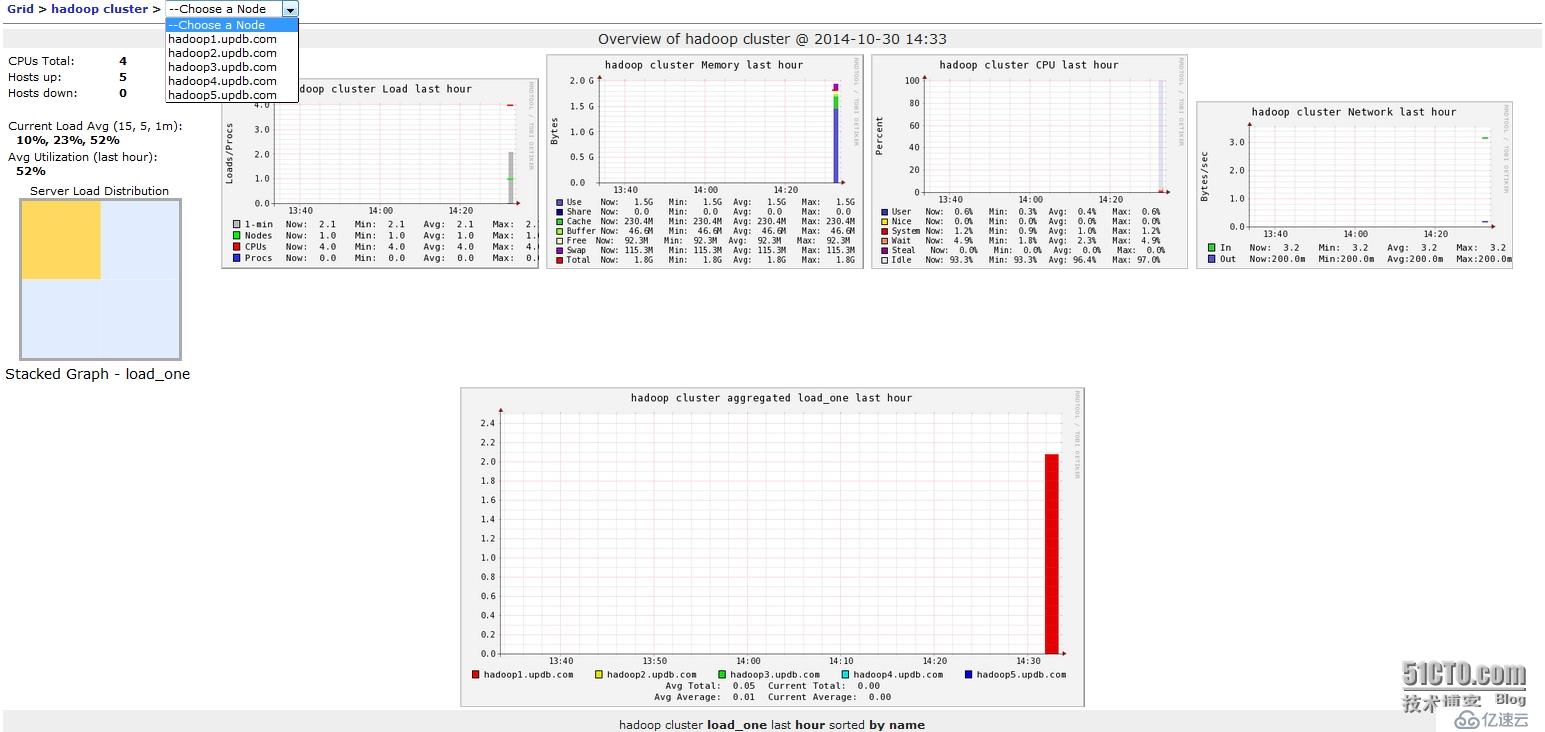Click the Avg Utilization (last hour) label

[x=83, y=157]
